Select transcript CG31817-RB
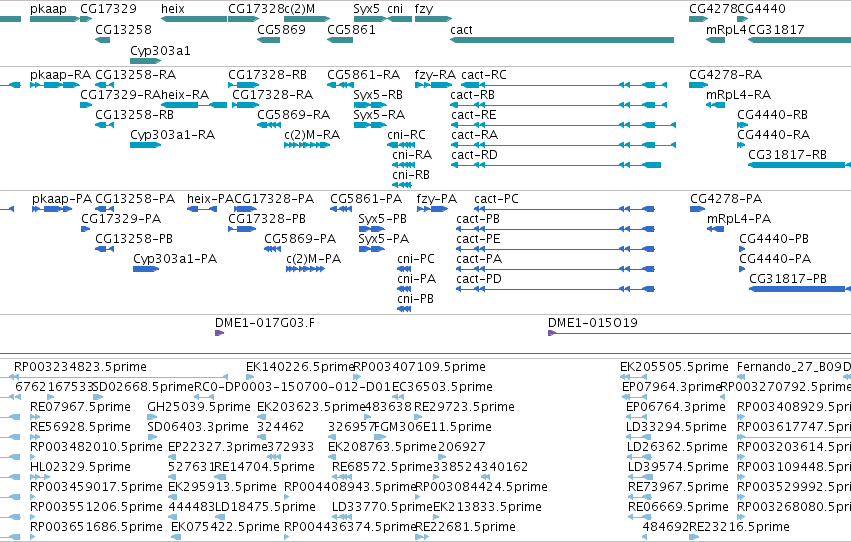This screenshot has width=851, height=542. [x=788, y=155]
